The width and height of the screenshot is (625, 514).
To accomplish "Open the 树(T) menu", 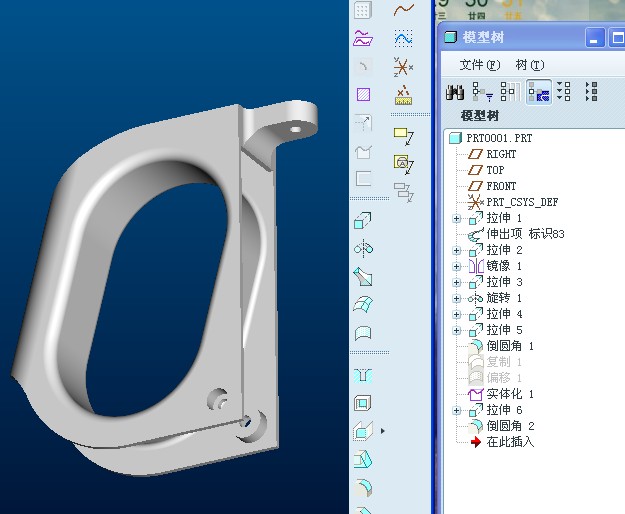I will [x=530, y=65].
